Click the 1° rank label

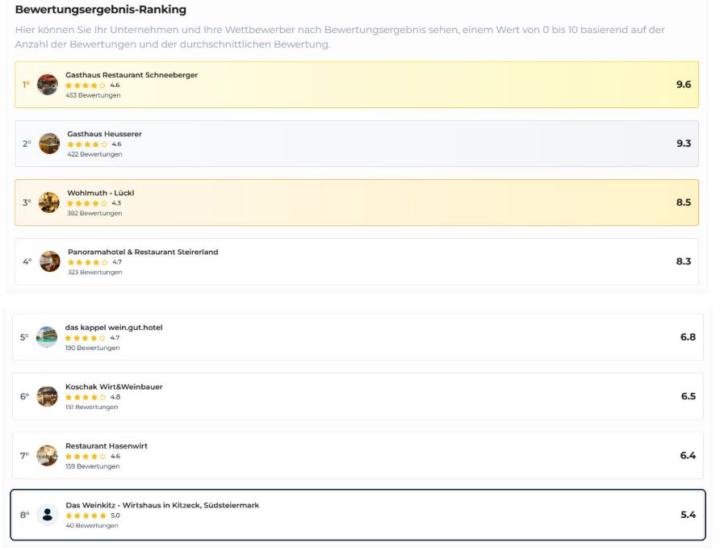pyautogui.click(x=26, y=84)
